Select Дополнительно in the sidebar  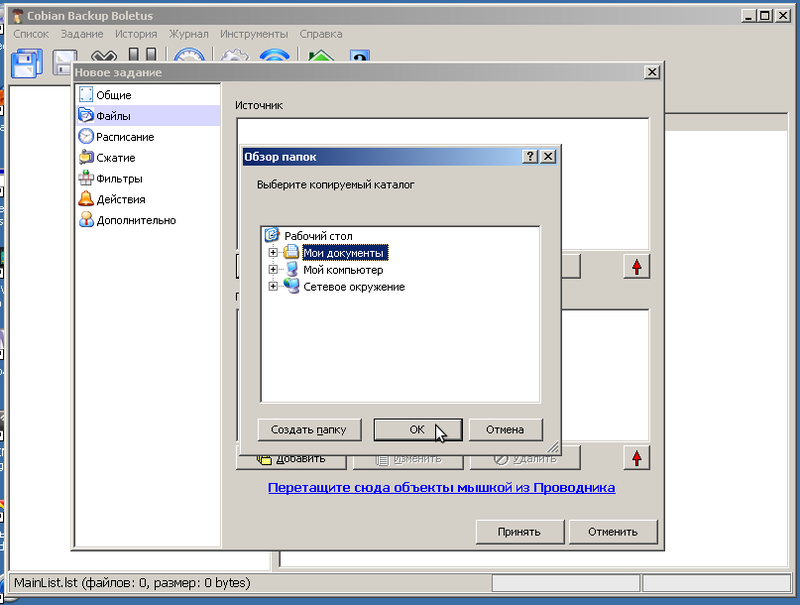(x=136, y=221)
